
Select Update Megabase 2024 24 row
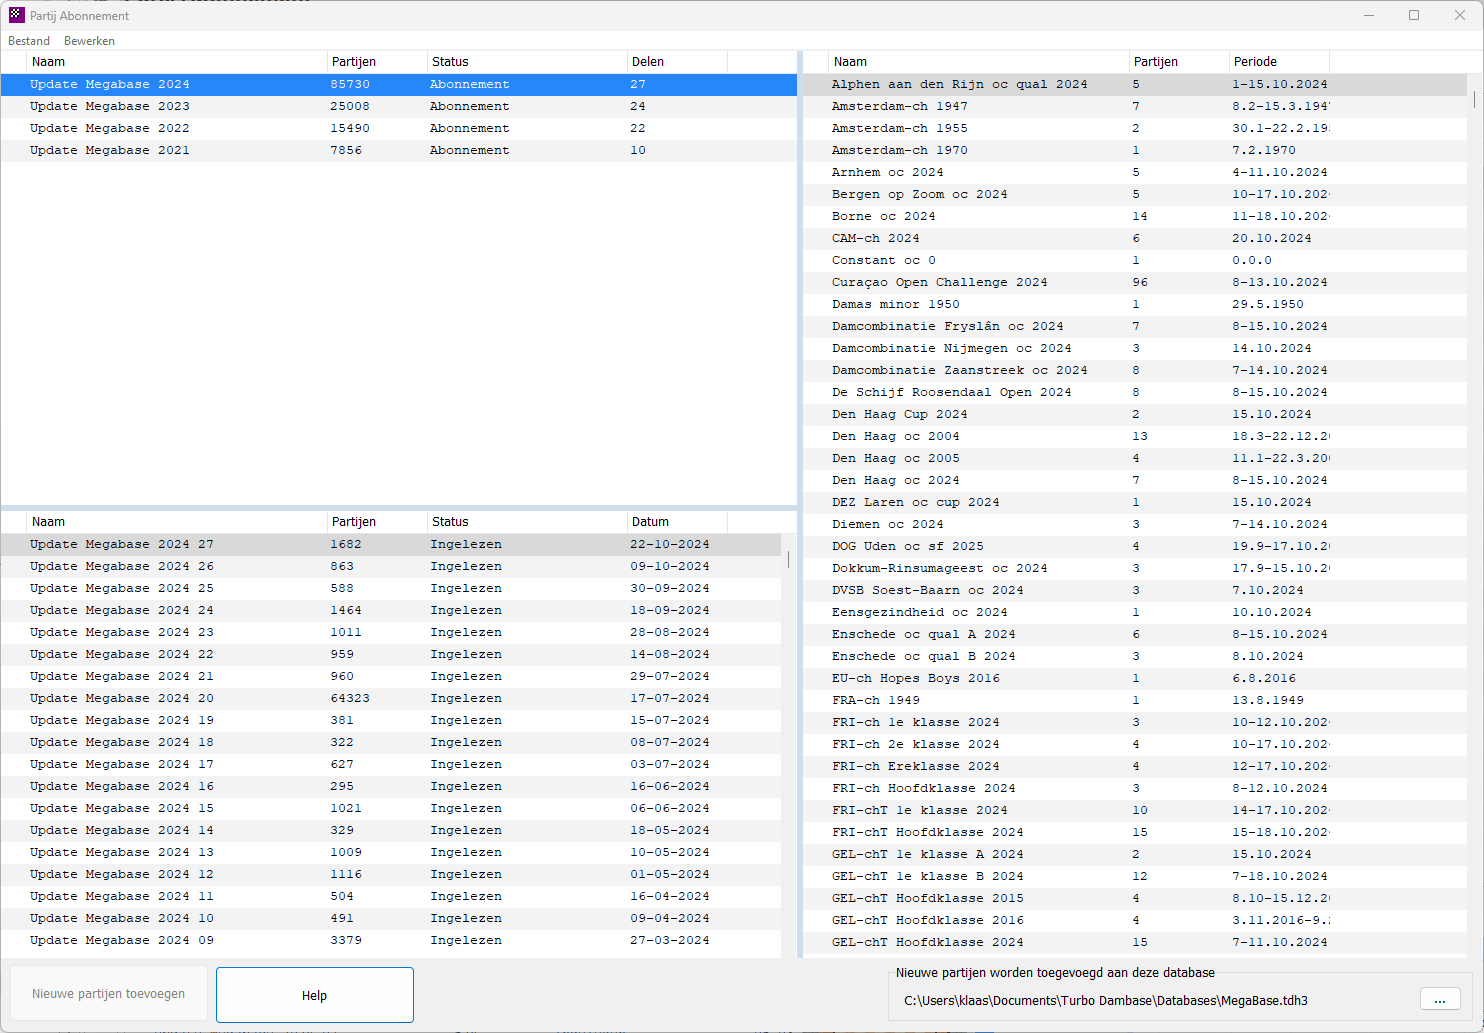(x=391, y=611)
